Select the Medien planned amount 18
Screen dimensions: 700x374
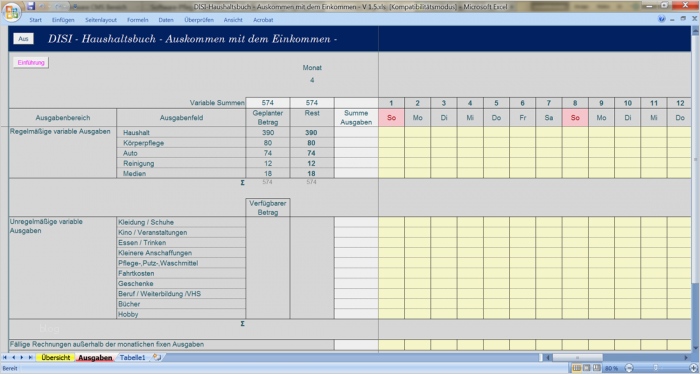(268, 174)
